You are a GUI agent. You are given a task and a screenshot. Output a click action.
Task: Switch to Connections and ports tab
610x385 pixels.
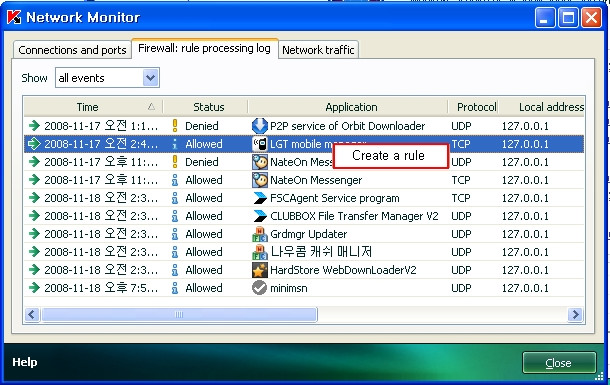(x=72, y=50)
